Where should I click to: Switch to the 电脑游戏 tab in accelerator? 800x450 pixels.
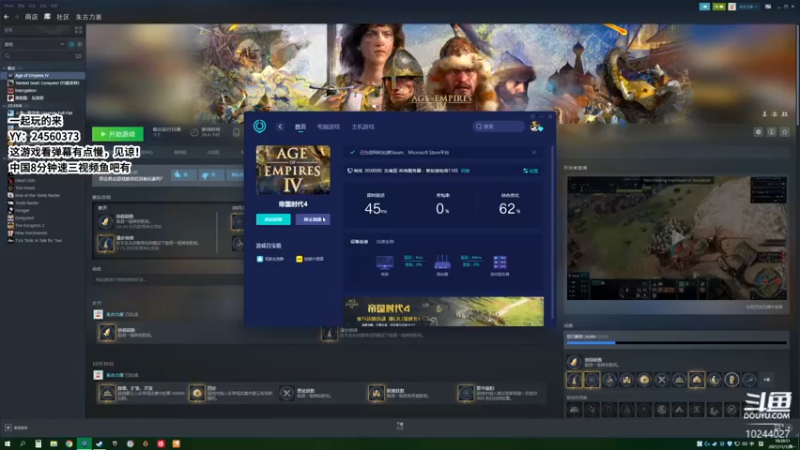328,127
